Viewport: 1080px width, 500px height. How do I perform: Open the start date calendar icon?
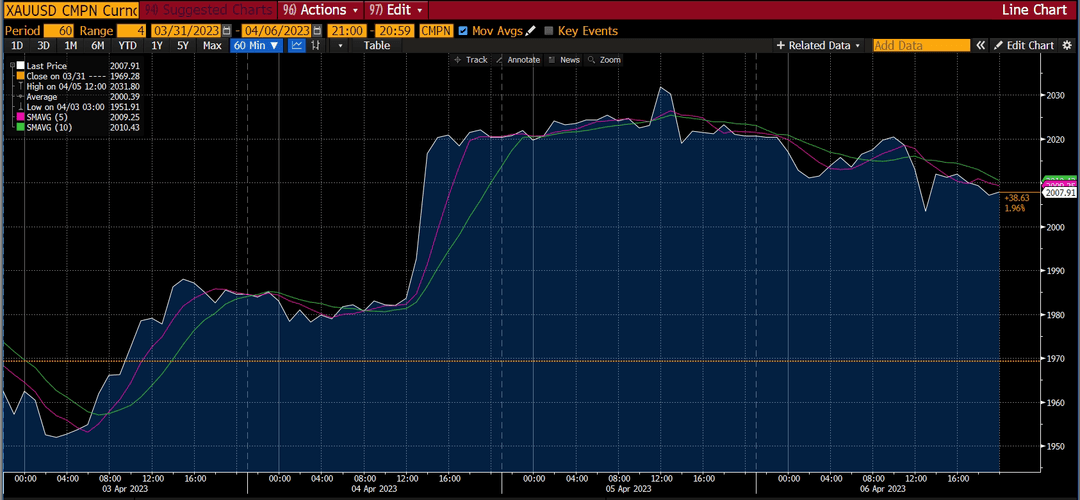coord(227,31)
